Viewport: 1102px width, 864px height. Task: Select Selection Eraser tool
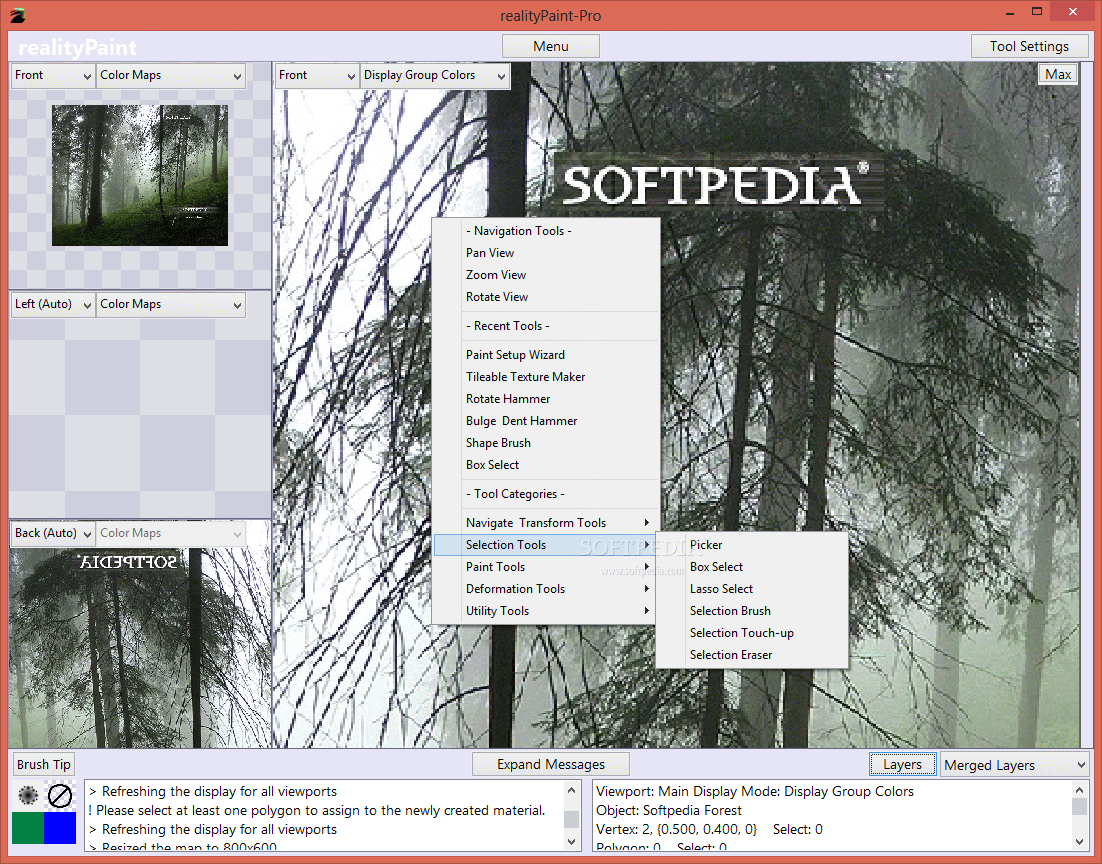pyautogui.click(x=752, y=655)
